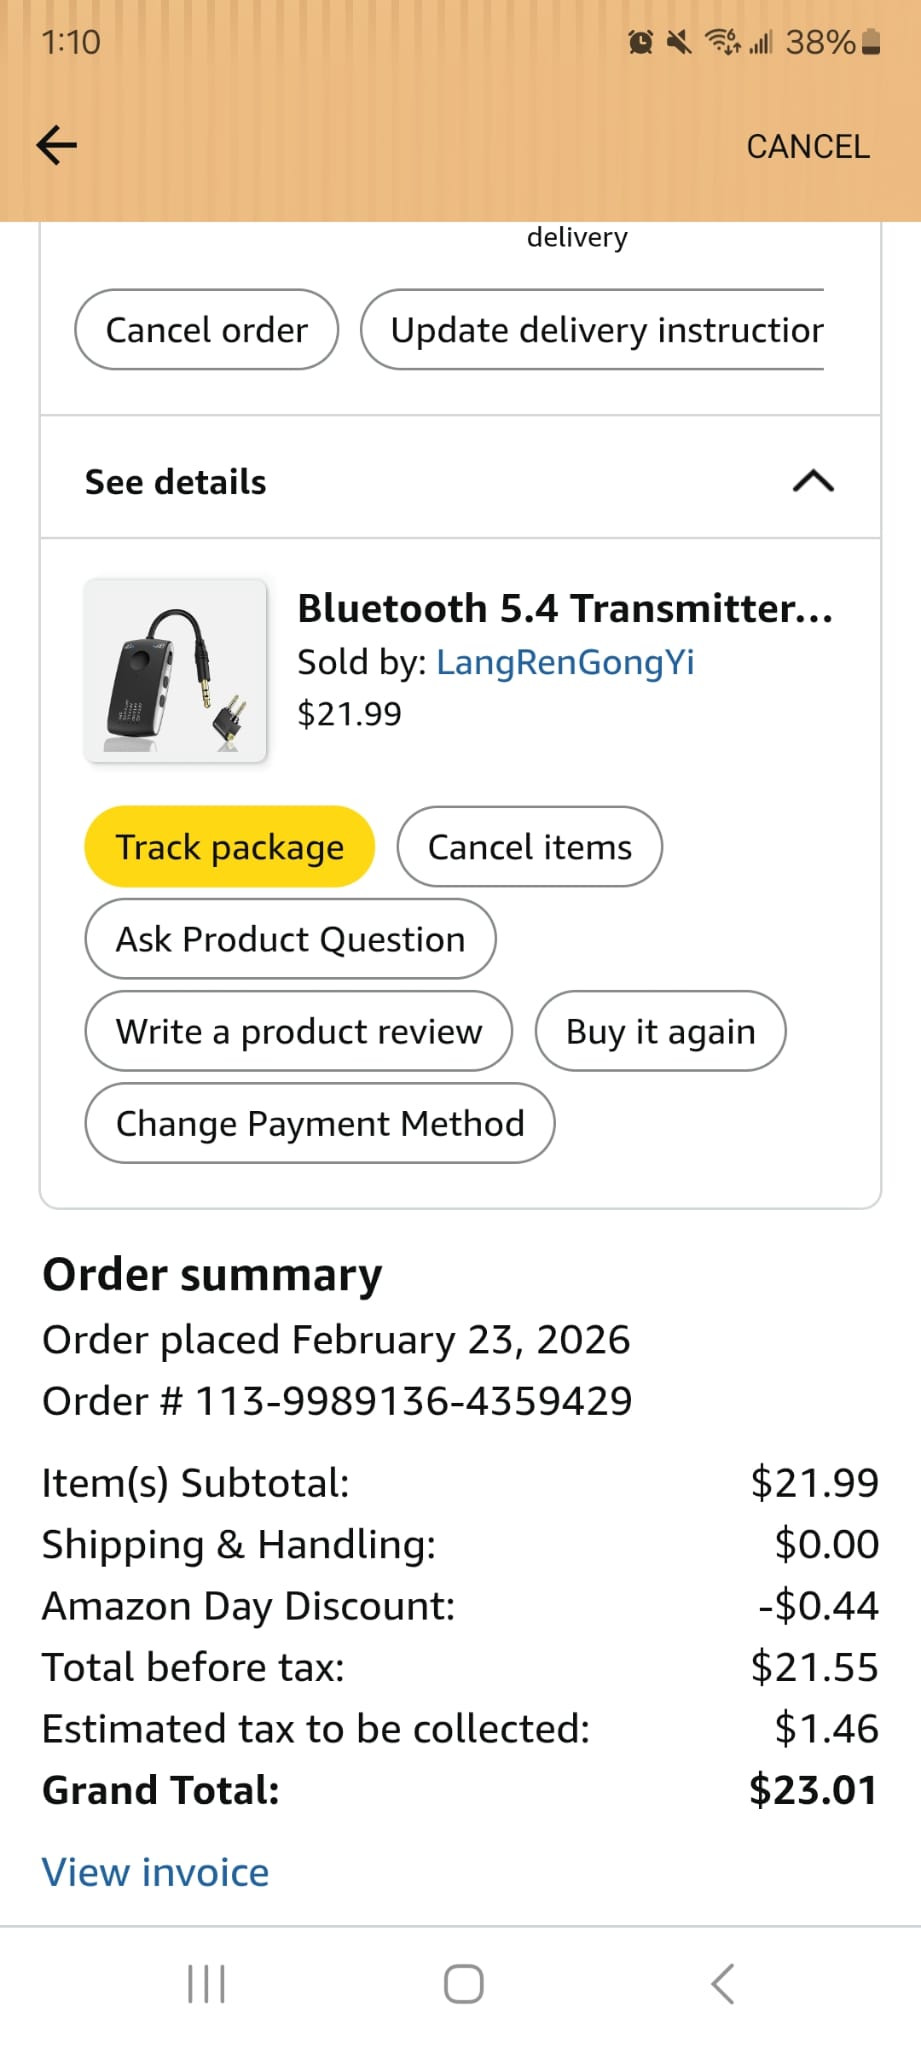921x2048 pixels.
Task: Tap the back arrow in header
Action: [x=57, y=145]
